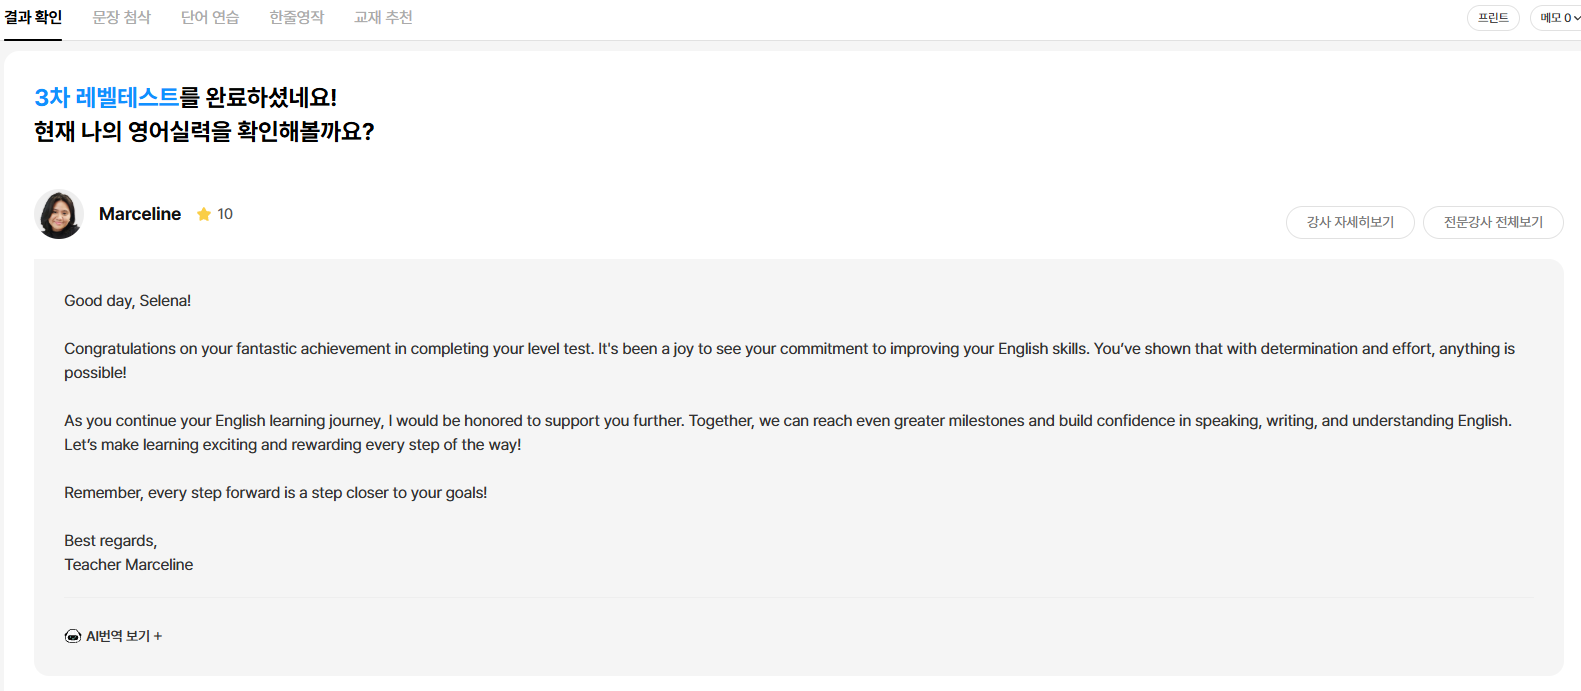The image size is (1581, 691).
Task: Click the 프린트 button
Action: pyautogui.click(x=1493, y=18)
